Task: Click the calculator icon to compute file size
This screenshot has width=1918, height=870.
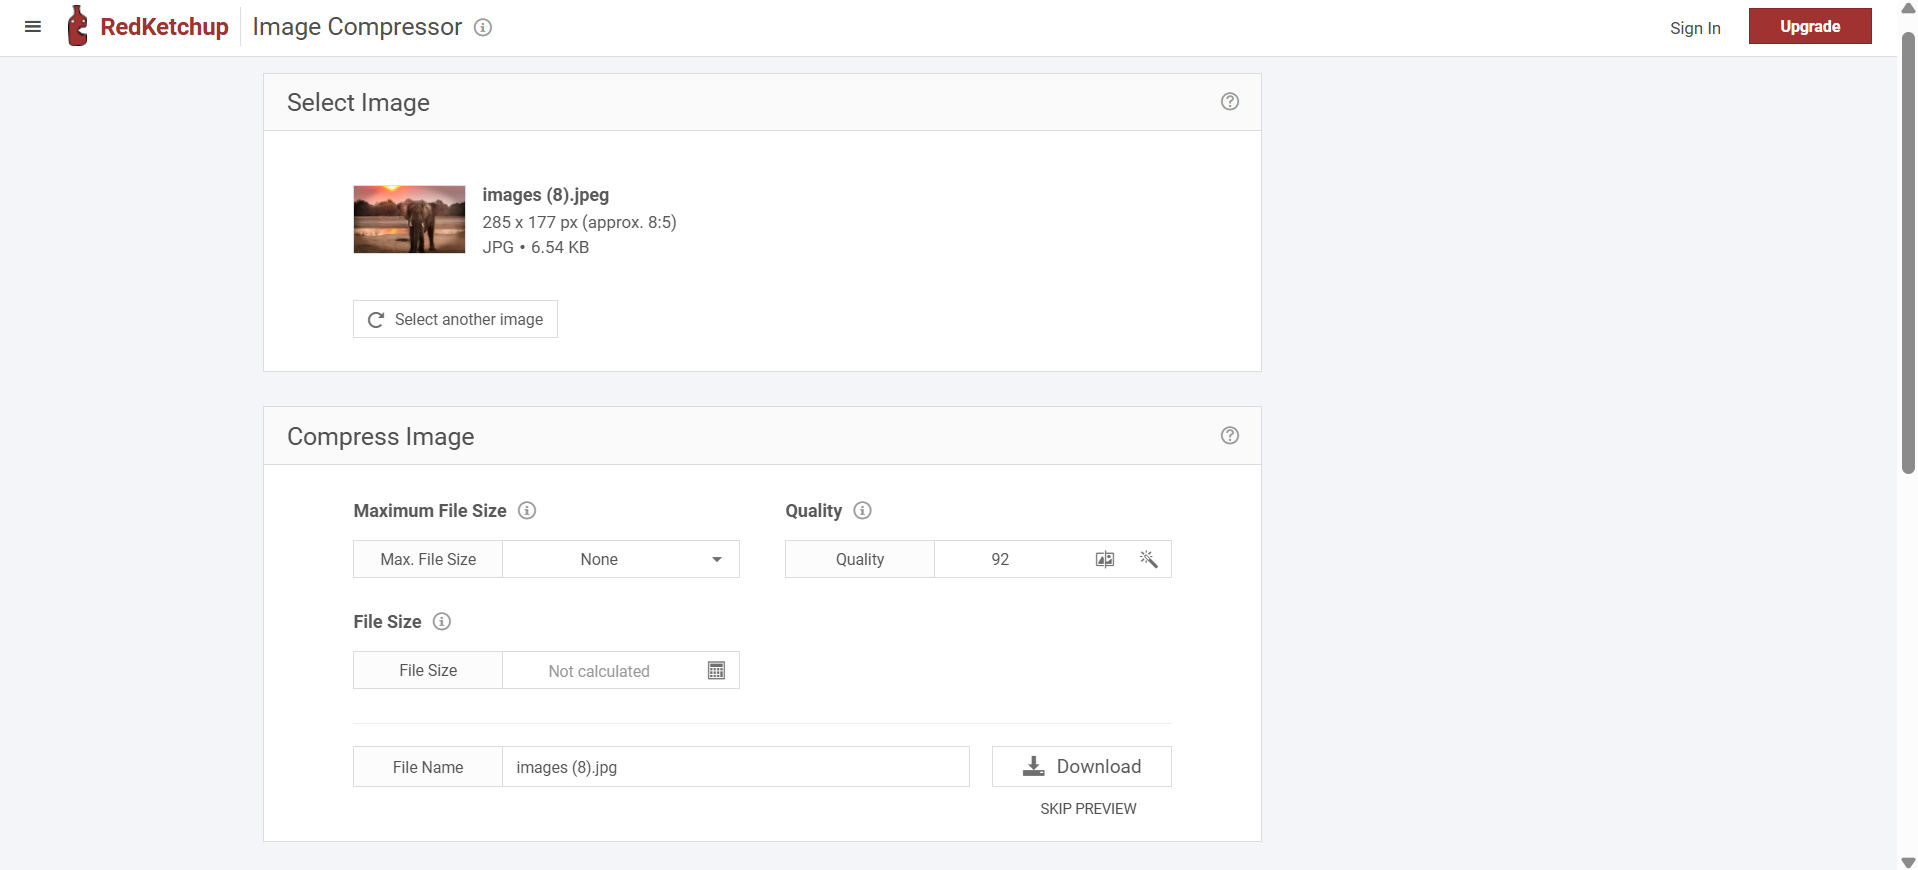Action: tap(716, 671)
